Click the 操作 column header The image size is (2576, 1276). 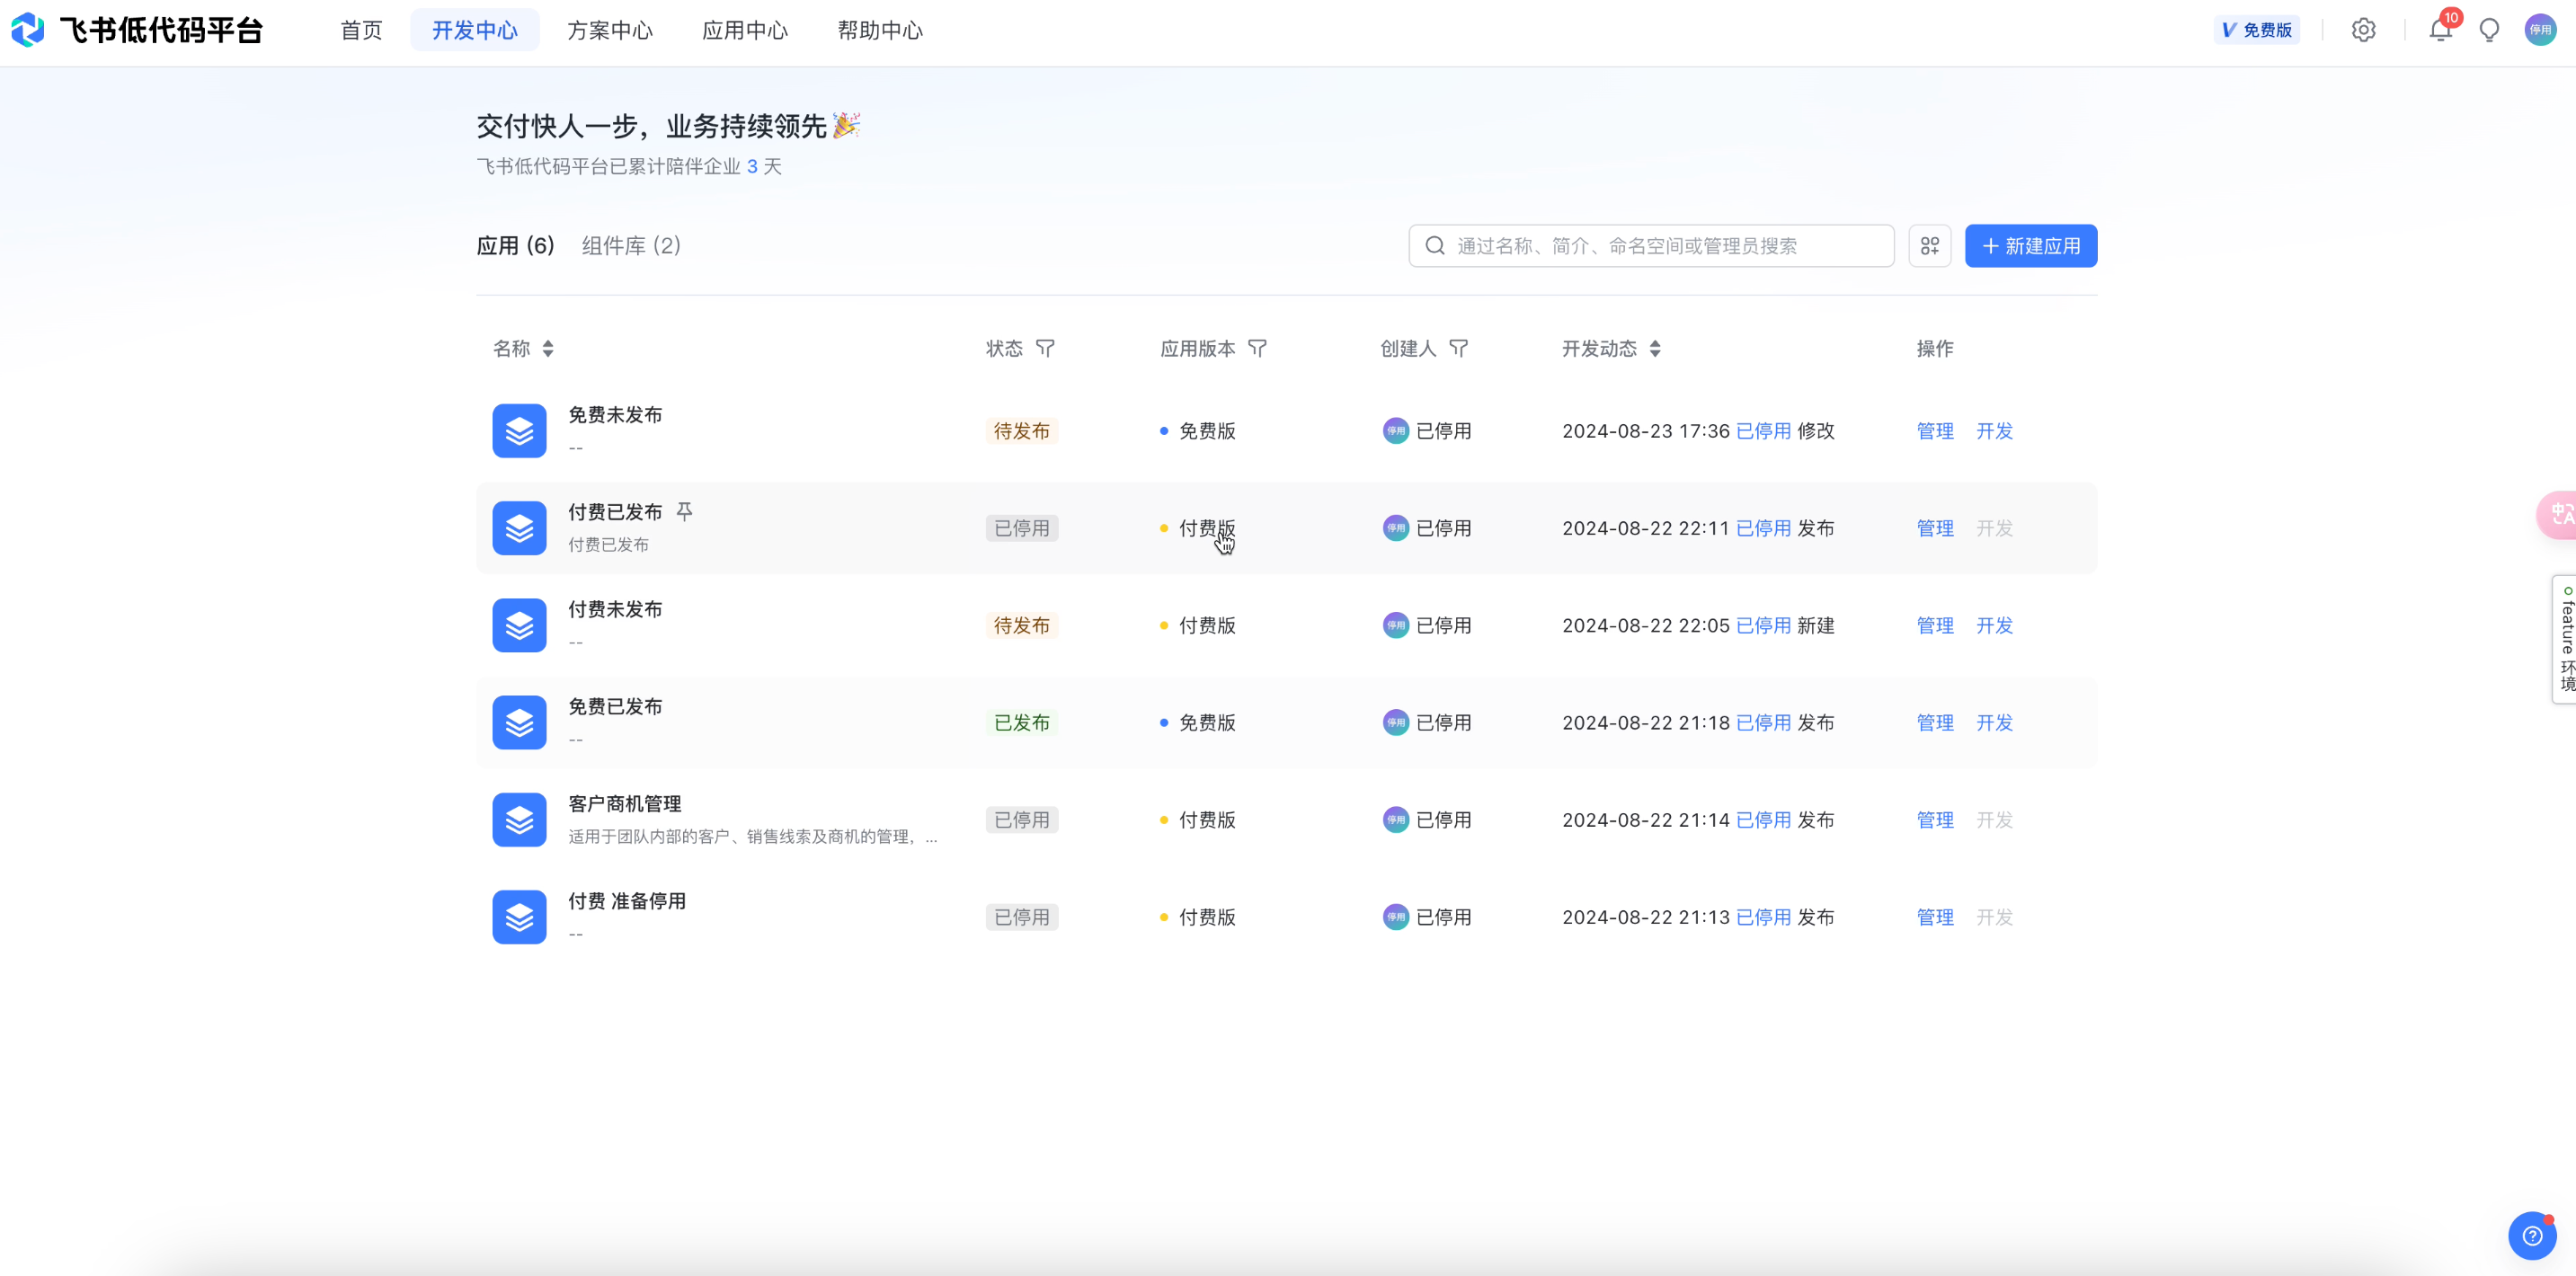[1934, 349]
